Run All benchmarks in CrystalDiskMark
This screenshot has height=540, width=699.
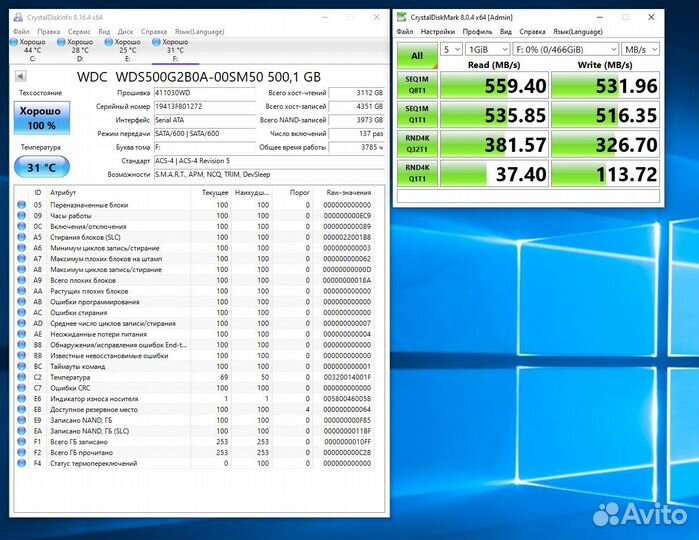(417, 56)
